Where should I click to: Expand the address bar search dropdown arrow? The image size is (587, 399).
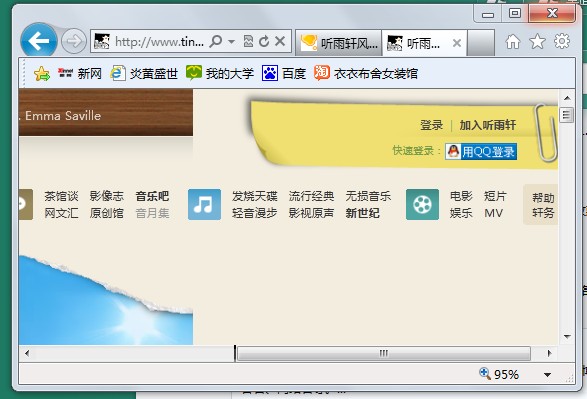tap(232, 41)
